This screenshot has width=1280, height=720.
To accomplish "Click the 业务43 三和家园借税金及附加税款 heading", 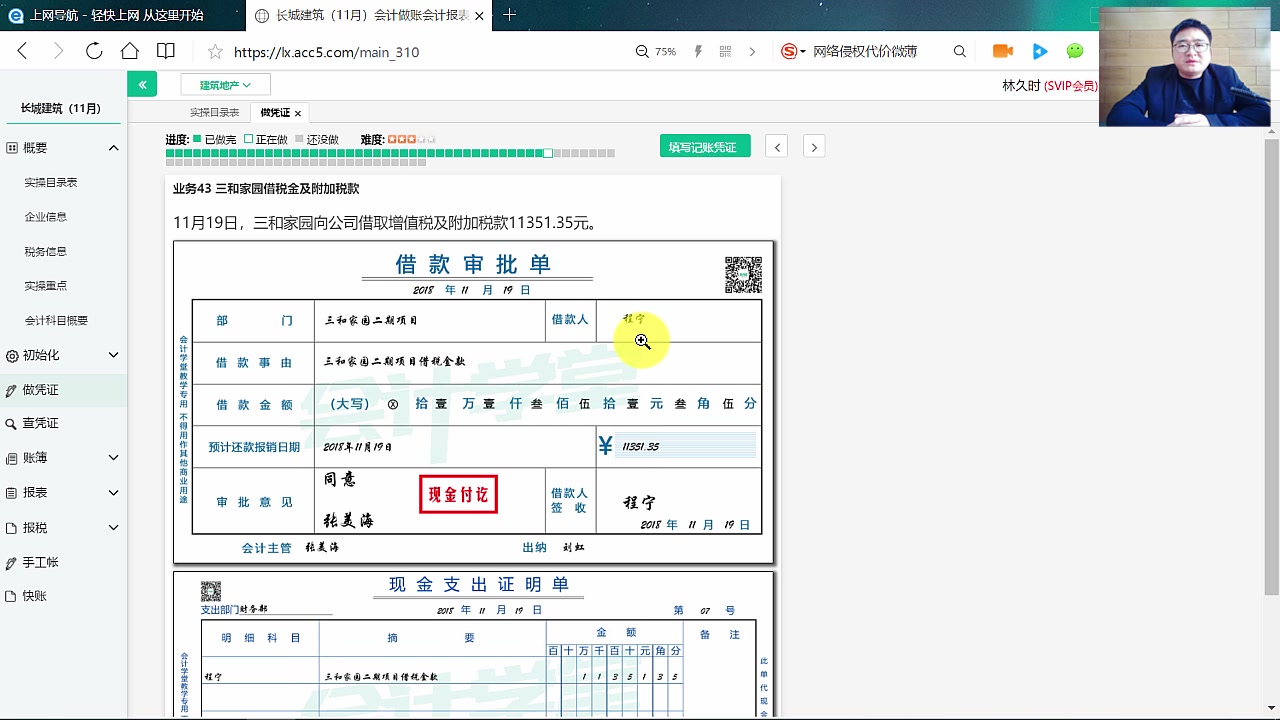I will 266,188.
